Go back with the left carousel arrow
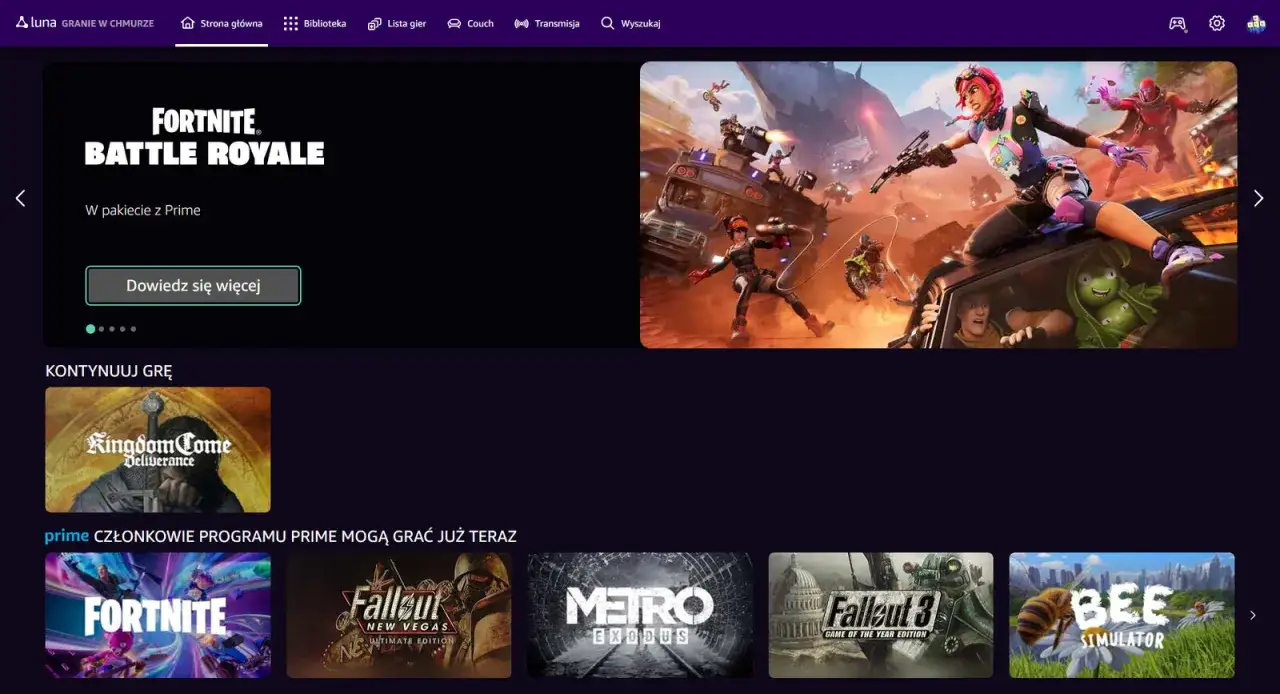Viewport: 1280px width, 694px height. [x=20, y=197]
